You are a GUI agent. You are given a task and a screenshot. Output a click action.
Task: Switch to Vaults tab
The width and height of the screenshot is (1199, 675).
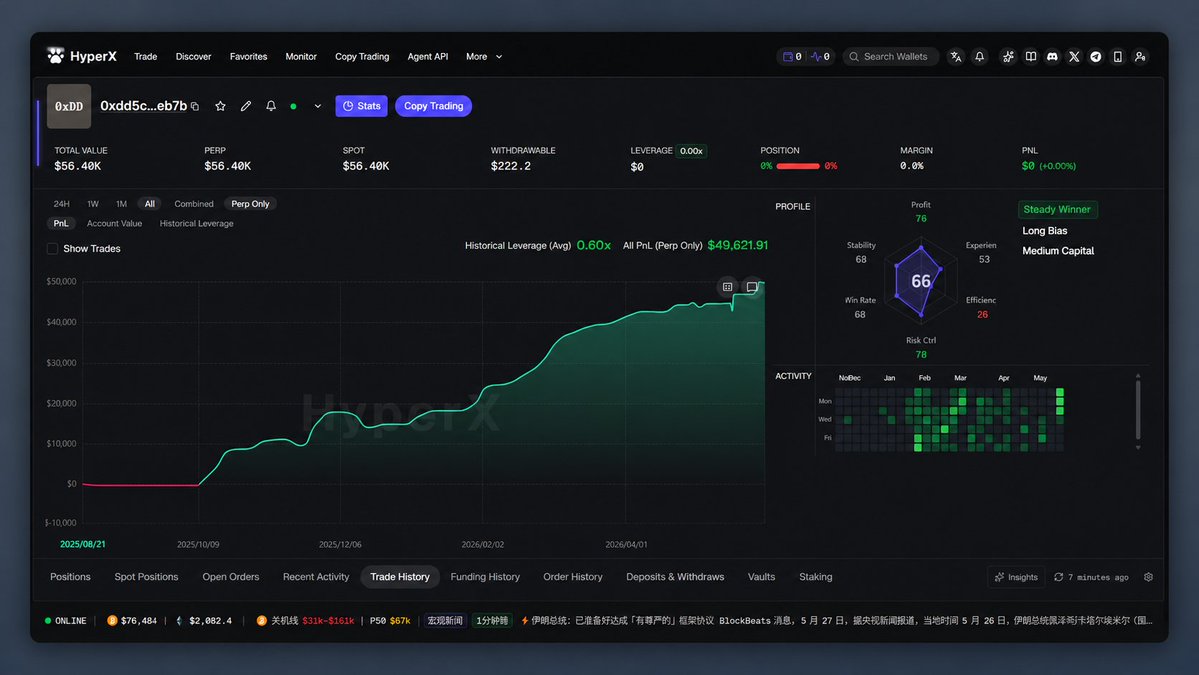(761, 577)
